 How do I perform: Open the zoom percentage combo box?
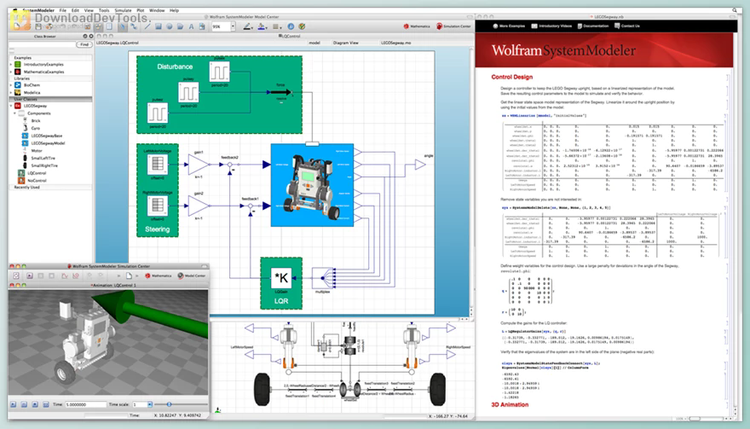point(223,27)
